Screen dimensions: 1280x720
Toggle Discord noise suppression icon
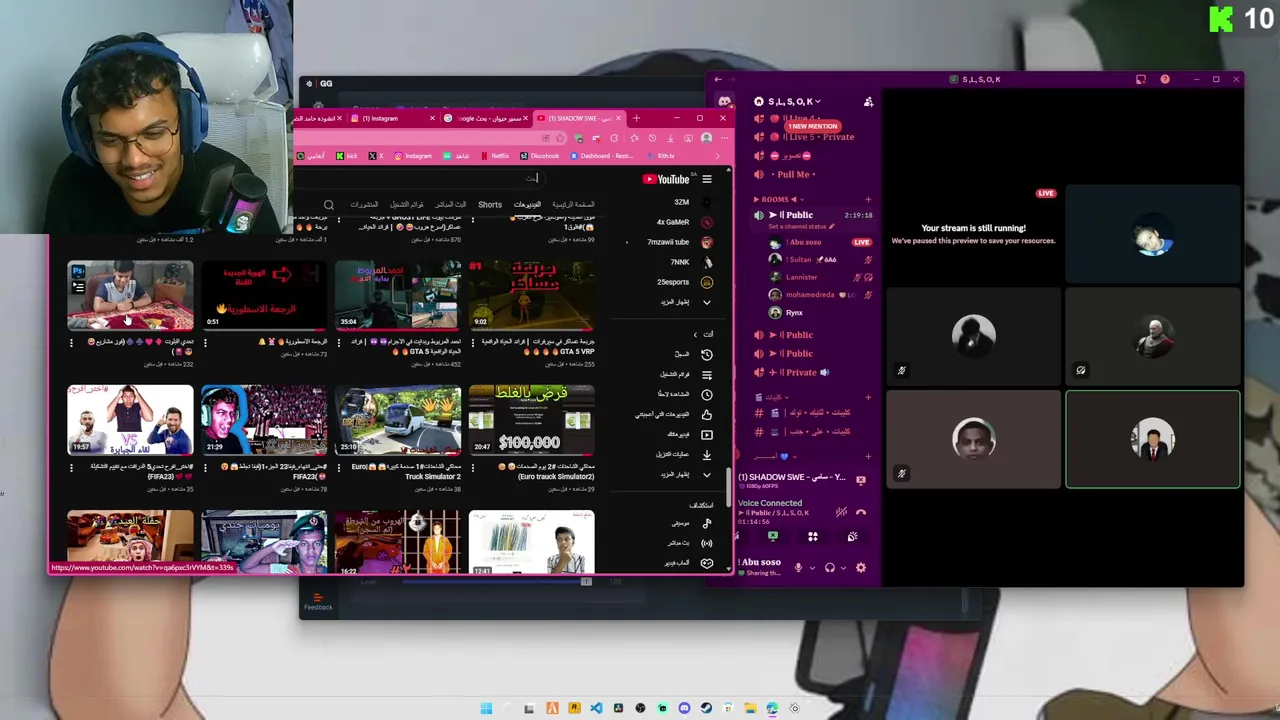(x=842, y=512)
